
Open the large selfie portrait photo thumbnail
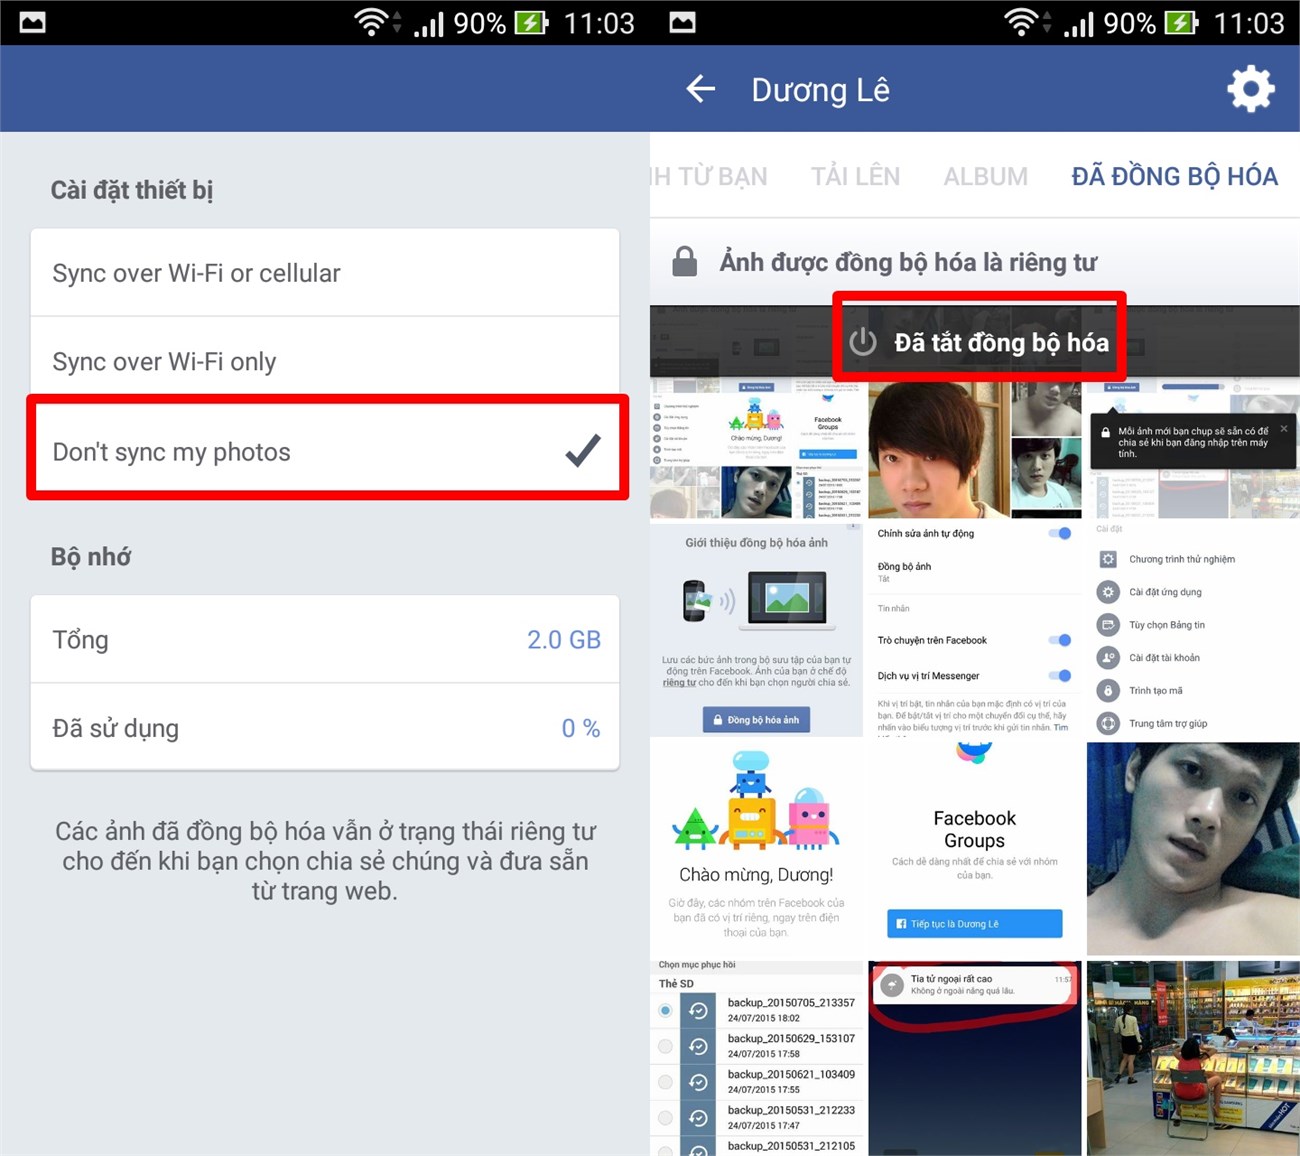(939, 449)
